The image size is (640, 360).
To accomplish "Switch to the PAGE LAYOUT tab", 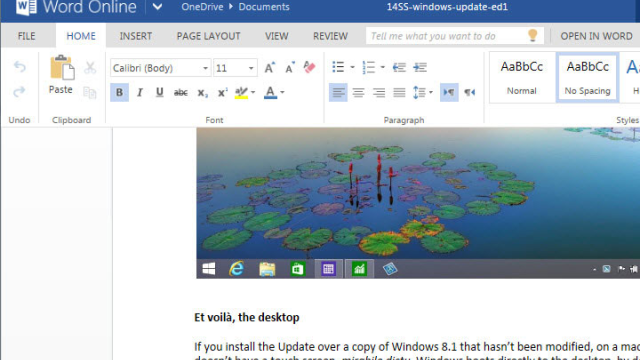I will tap(208, 36).
